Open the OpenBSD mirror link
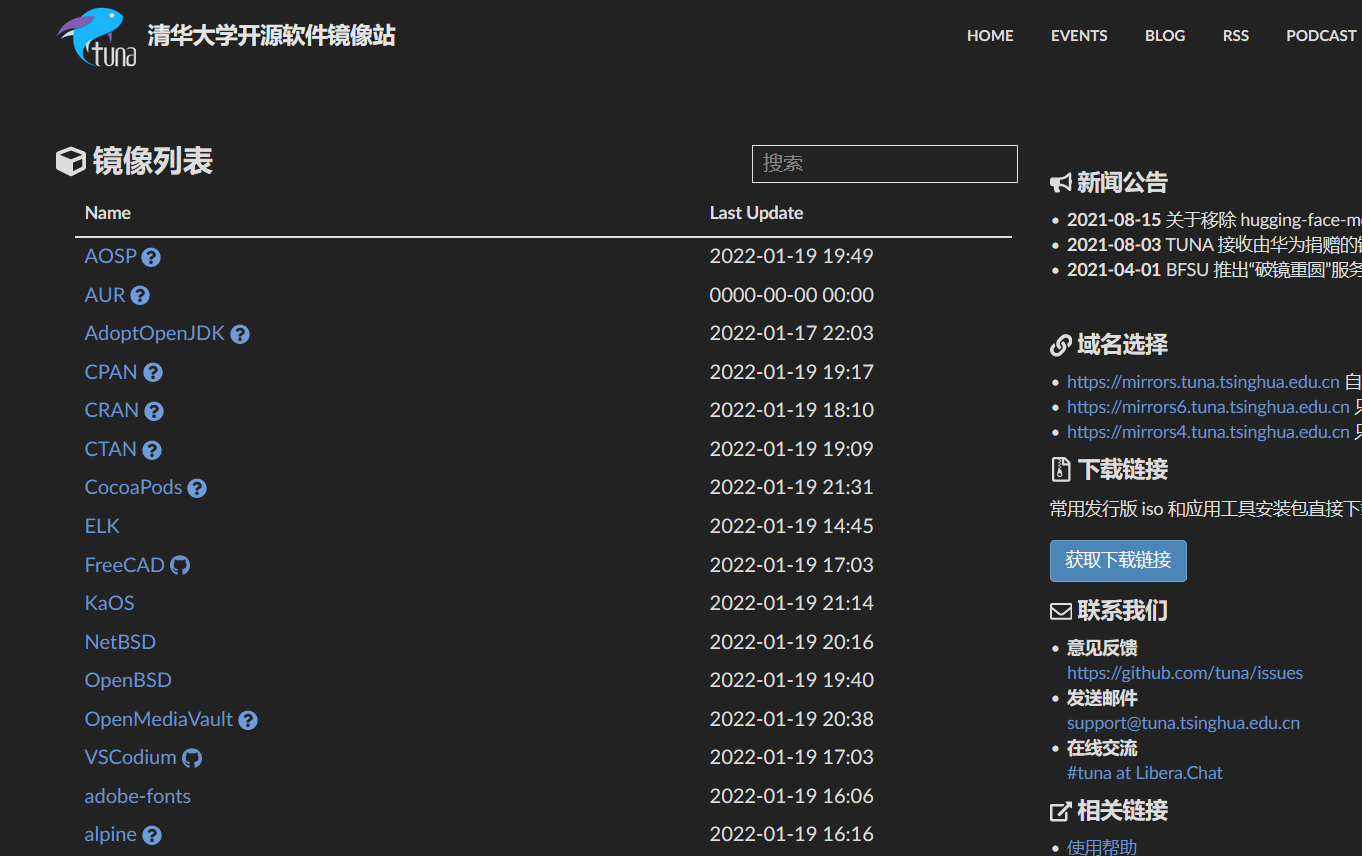1362x856 pixels. [128, 680]
